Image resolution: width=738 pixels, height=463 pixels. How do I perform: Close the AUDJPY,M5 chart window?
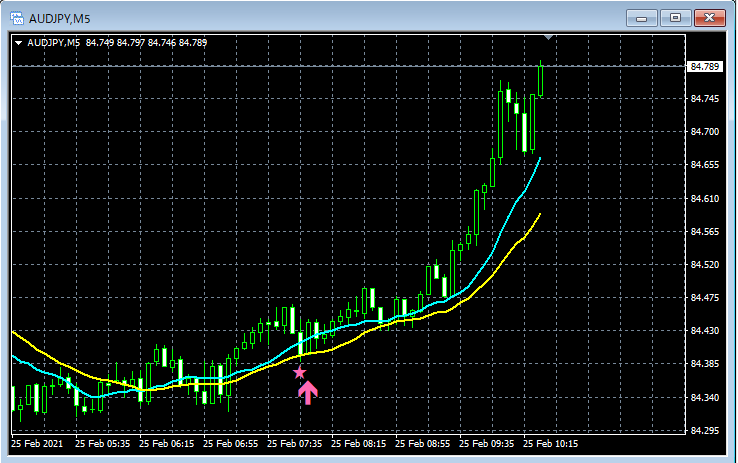point(710,18)
